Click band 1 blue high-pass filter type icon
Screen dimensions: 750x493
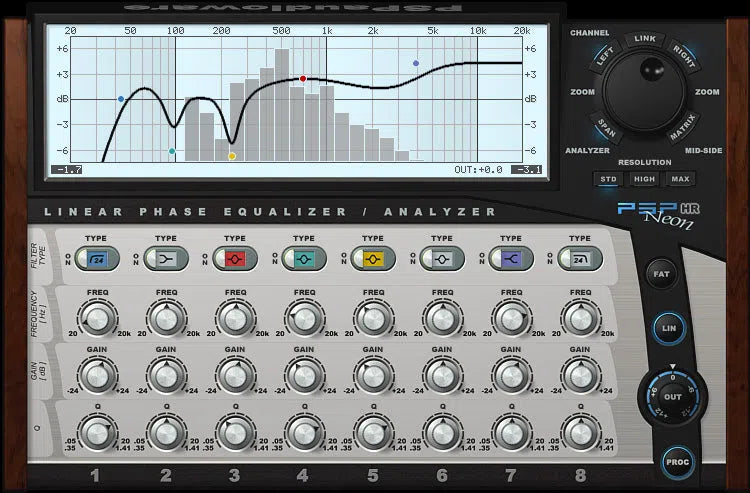coord(99,259)
